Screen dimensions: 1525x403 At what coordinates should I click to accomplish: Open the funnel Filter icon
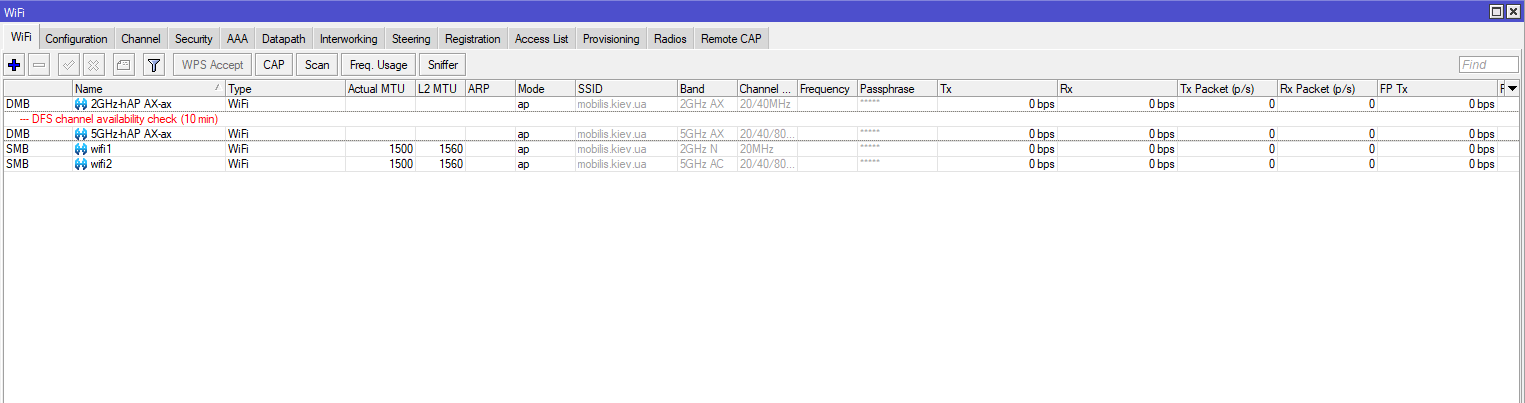[153, 65]
